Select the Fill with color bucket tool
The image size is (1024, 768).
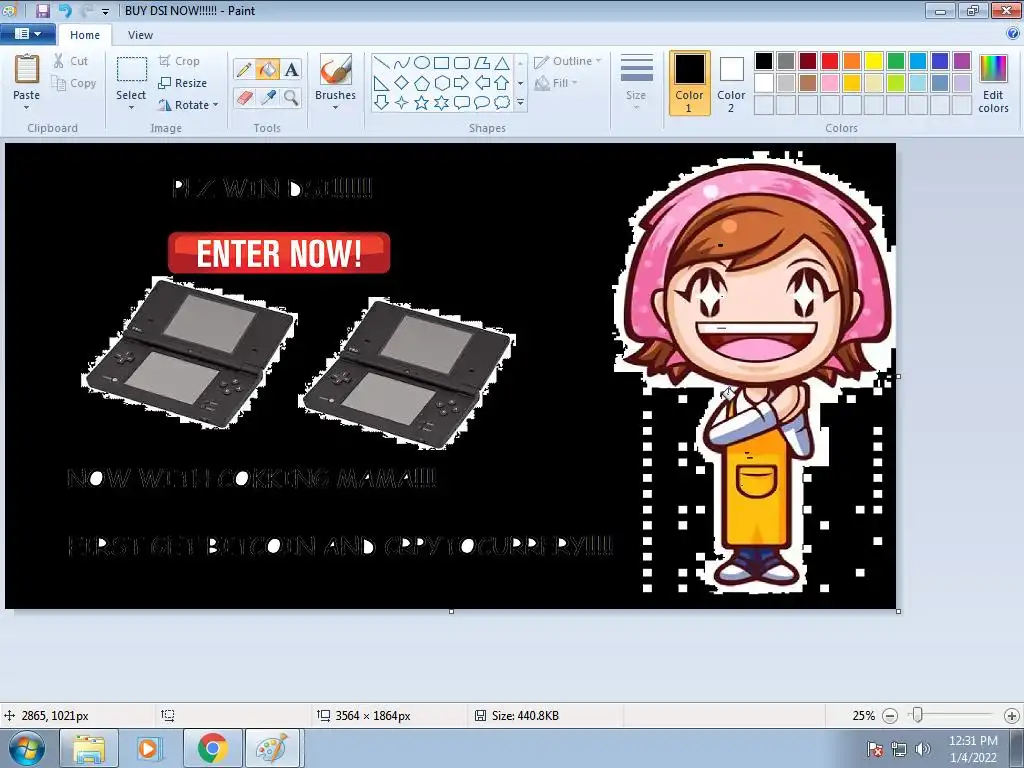(268, 69)
